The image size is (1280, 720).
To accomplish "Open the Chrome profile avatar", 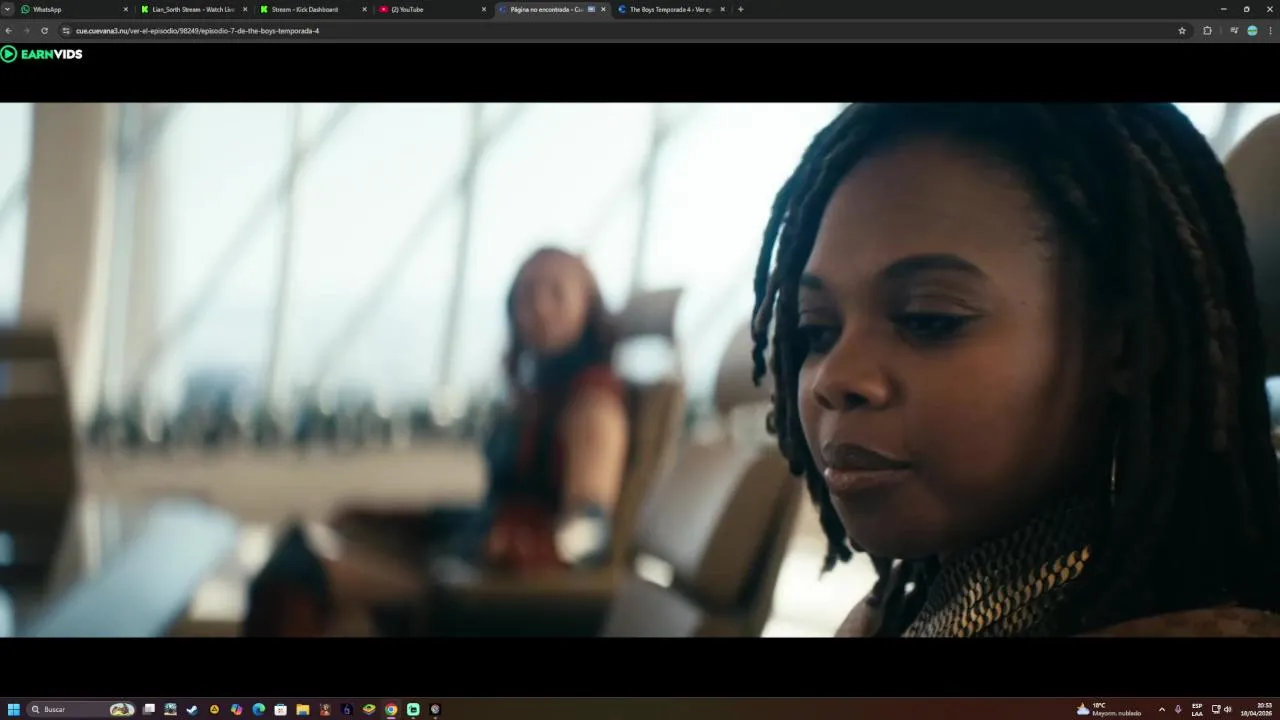I will click(x=1252, y=31).
